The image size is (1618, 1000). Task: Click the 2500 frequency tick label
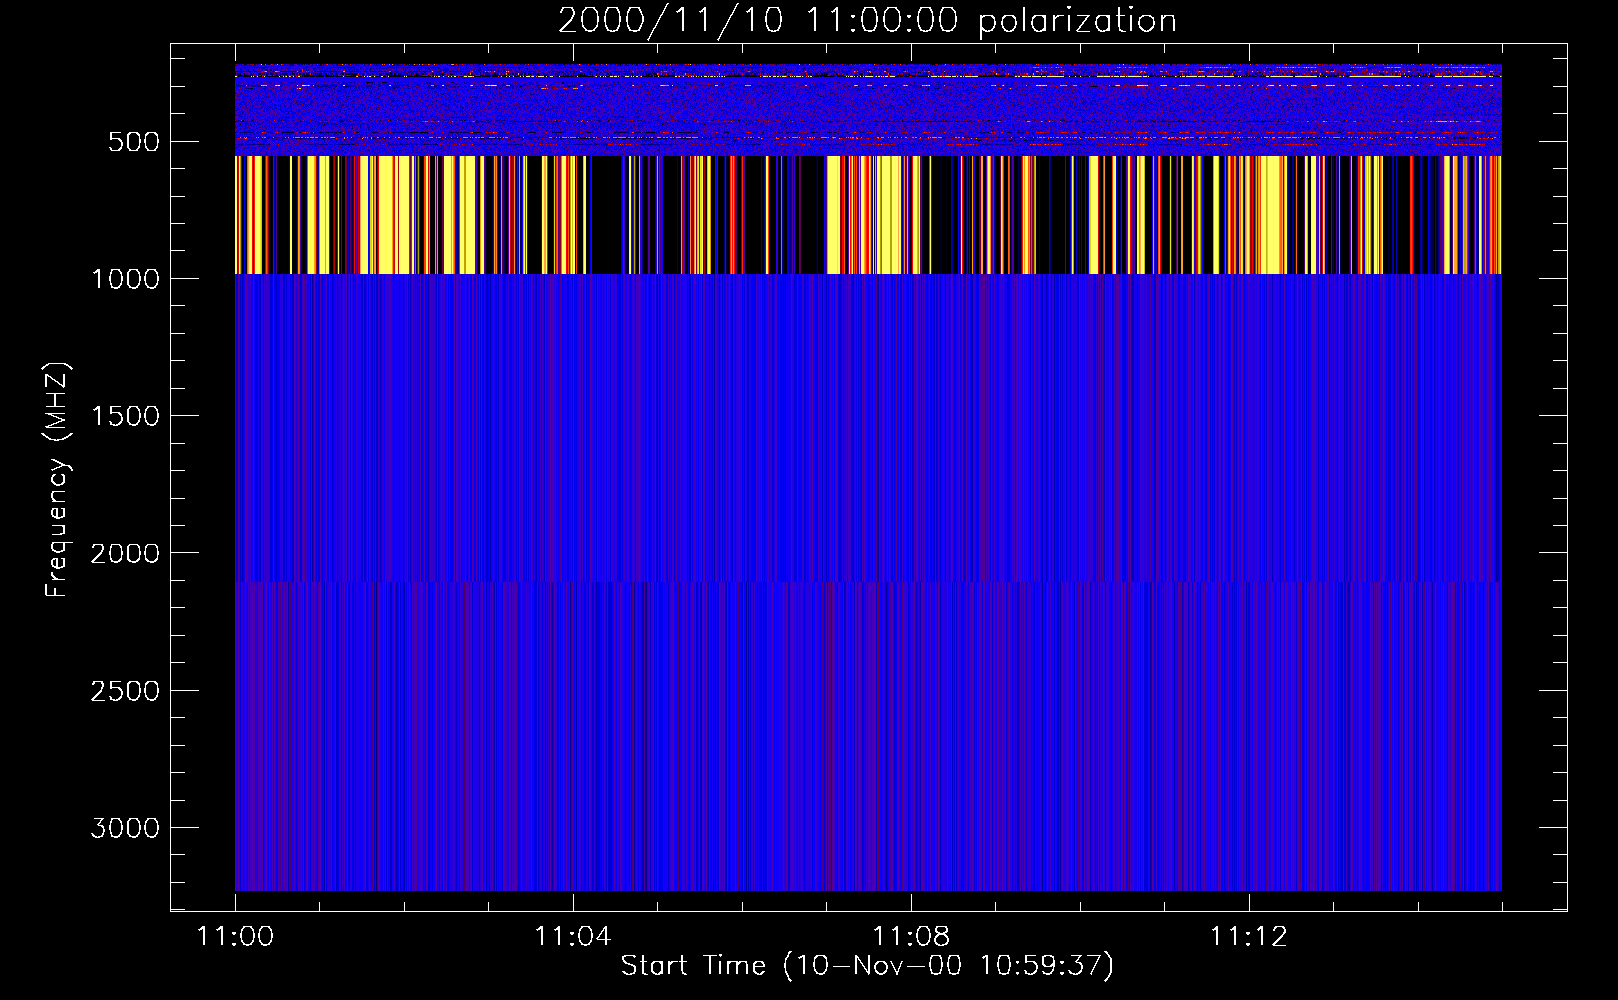click(x=125, y=691)
